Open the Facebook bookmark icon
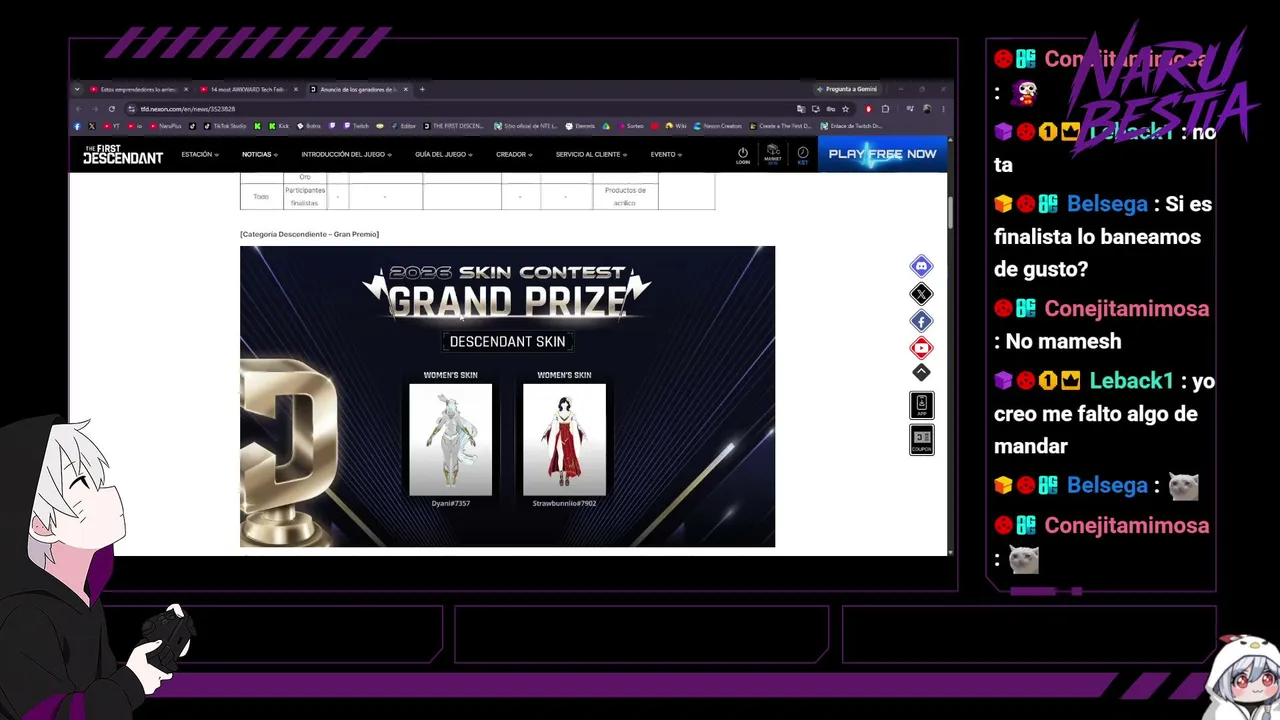Screen dimensions: 1280x720 coord(77,126)
